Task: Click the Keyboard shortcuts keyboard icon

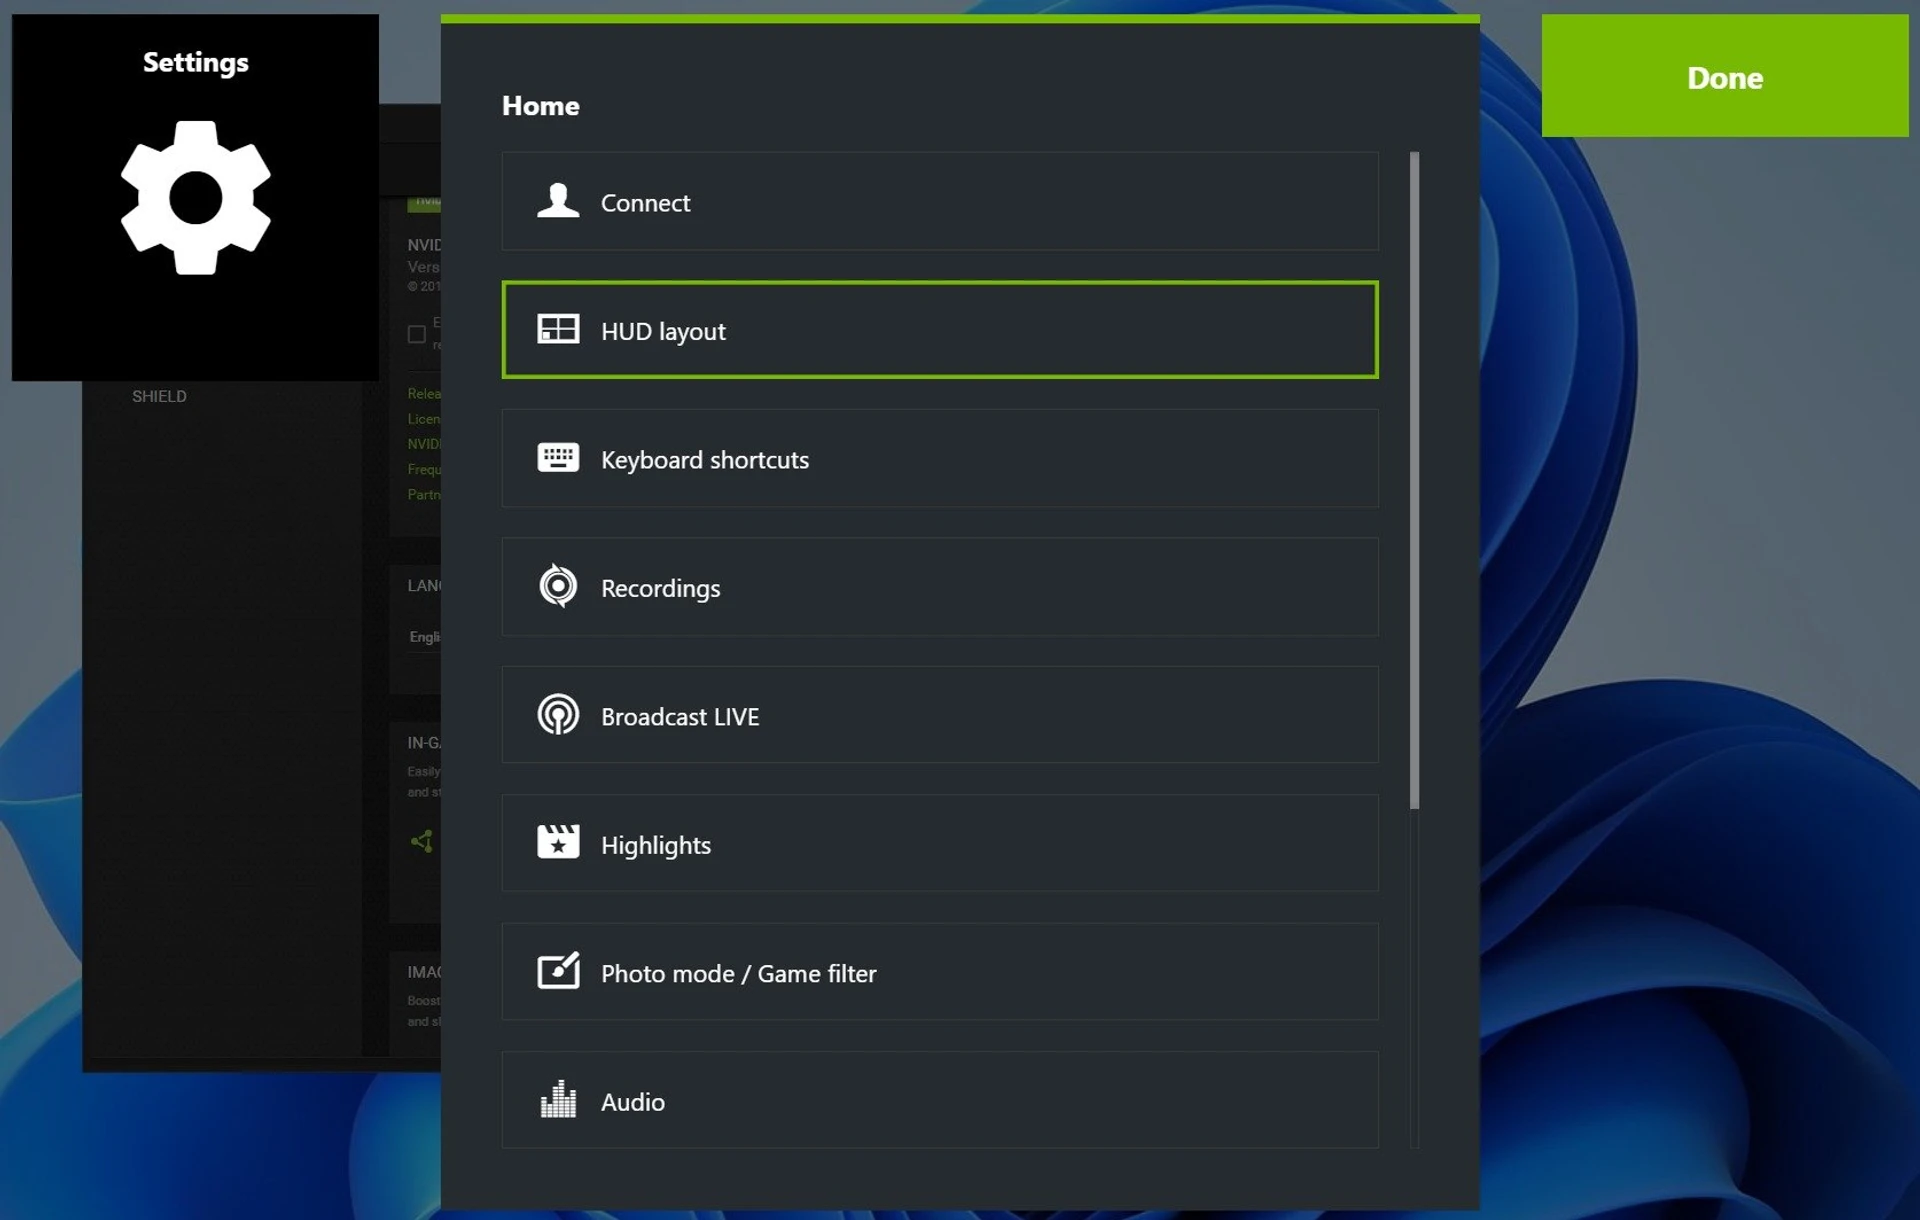Action: point(558,458)
